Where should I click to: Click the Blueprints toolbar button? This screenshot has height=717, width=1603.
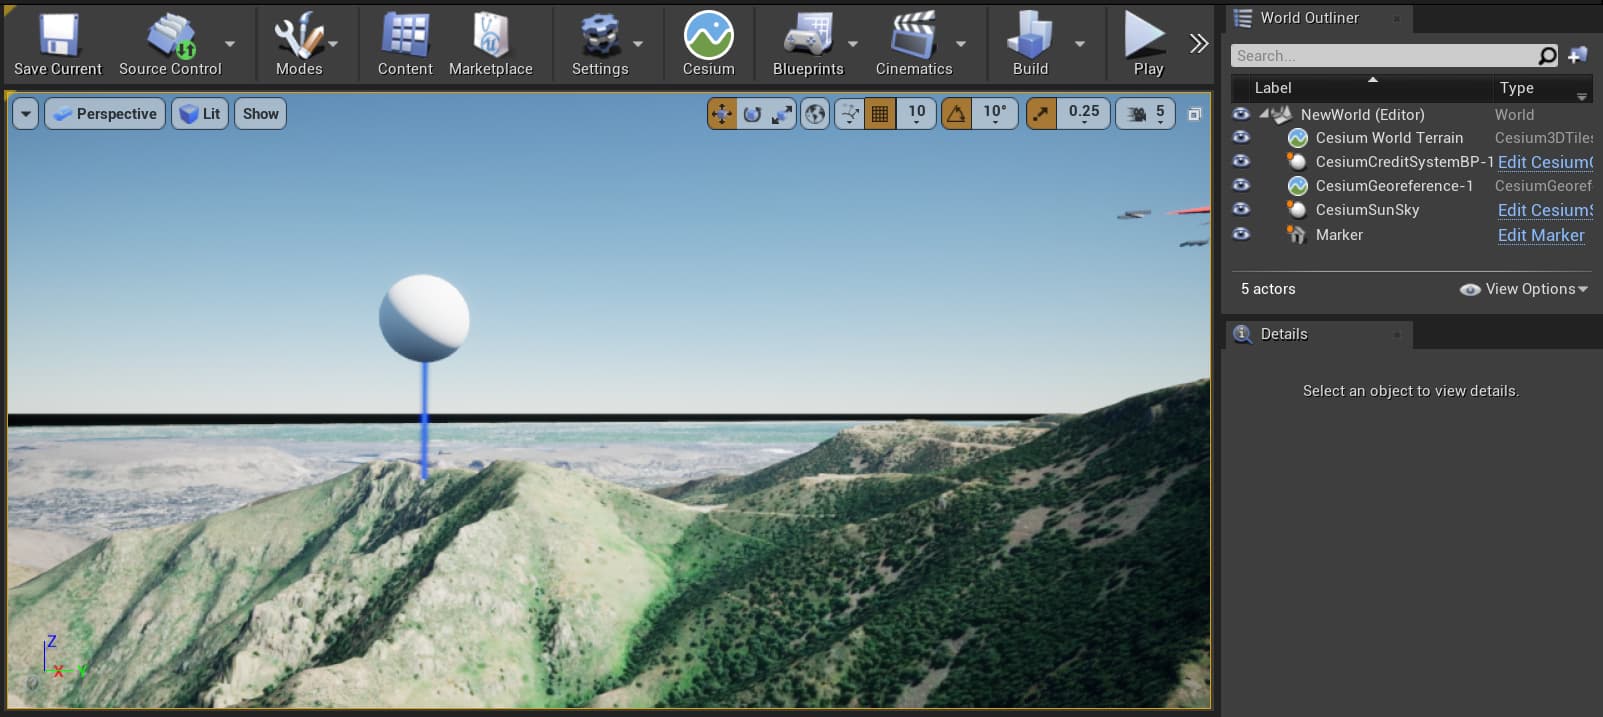(808, 45)
